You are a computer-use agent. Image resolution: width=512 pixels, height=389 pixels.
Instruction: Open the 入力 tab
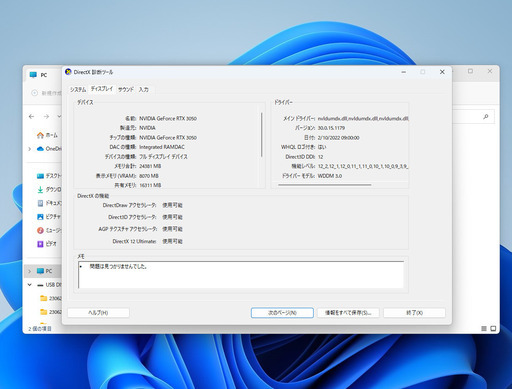144,89
